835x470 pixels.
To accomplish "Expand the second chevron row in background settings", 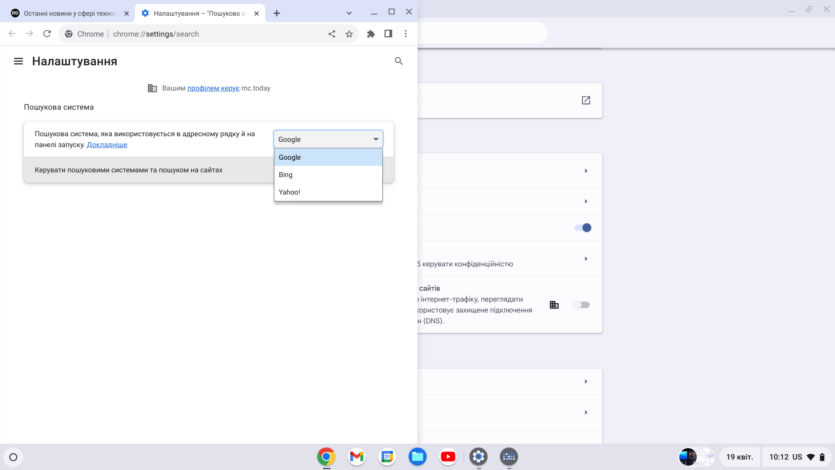I will tap(586, 201).
